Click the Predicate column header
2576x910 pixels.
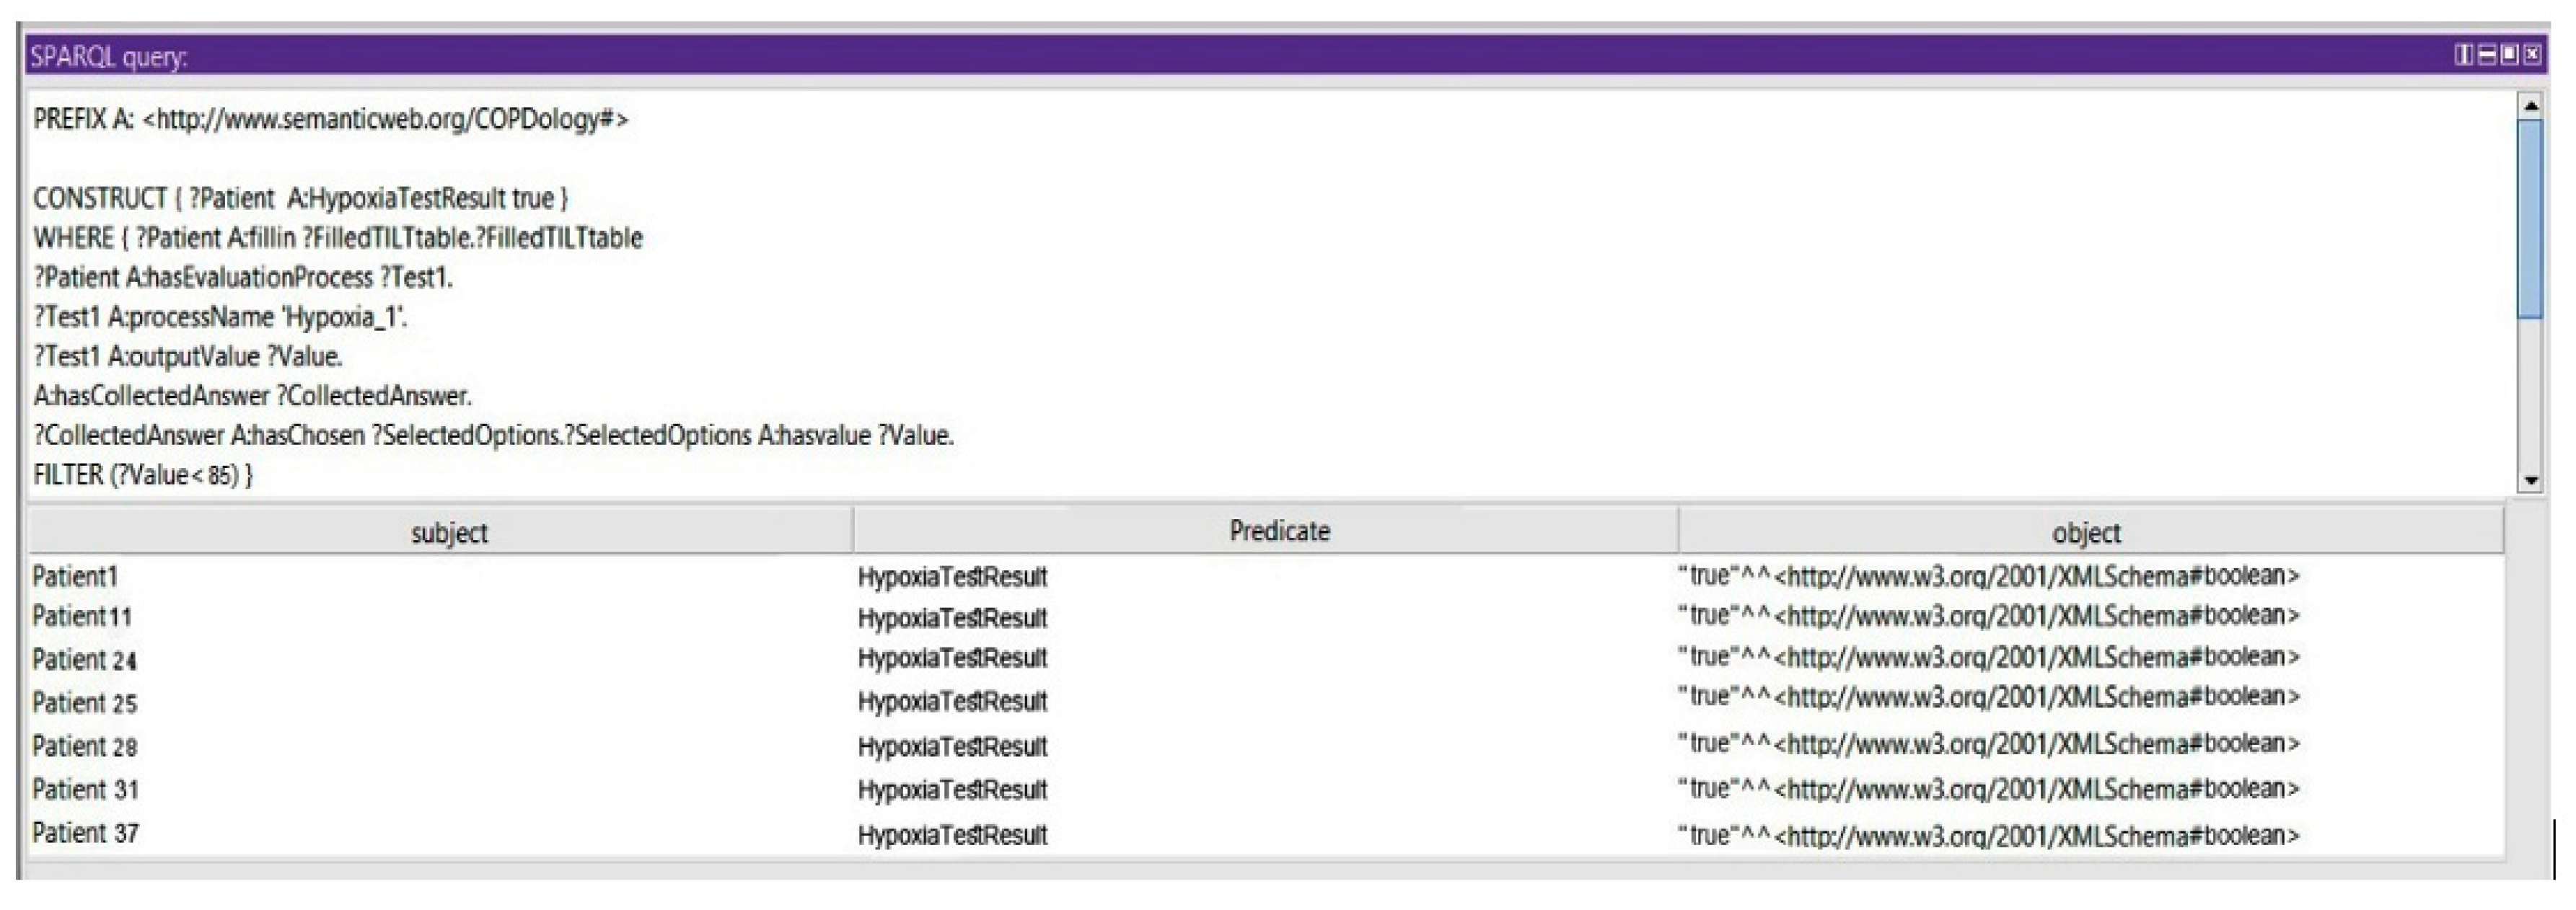click(1278, 531)
